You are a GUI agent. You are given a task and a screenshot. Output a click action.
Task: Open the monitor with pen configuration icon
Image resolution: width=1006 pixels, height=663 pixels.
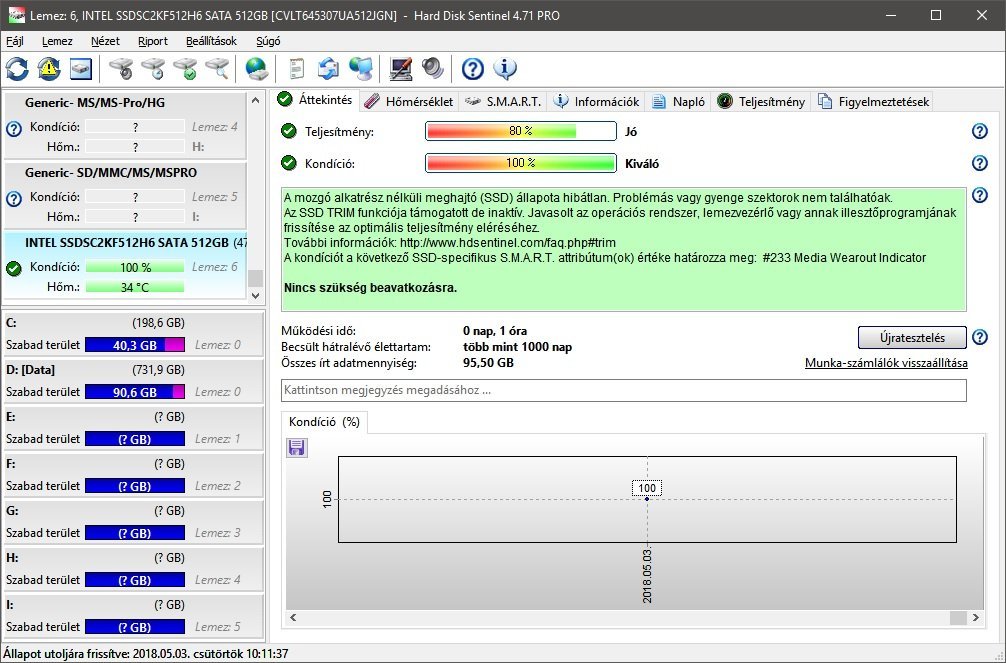click(x=400, y=69)
